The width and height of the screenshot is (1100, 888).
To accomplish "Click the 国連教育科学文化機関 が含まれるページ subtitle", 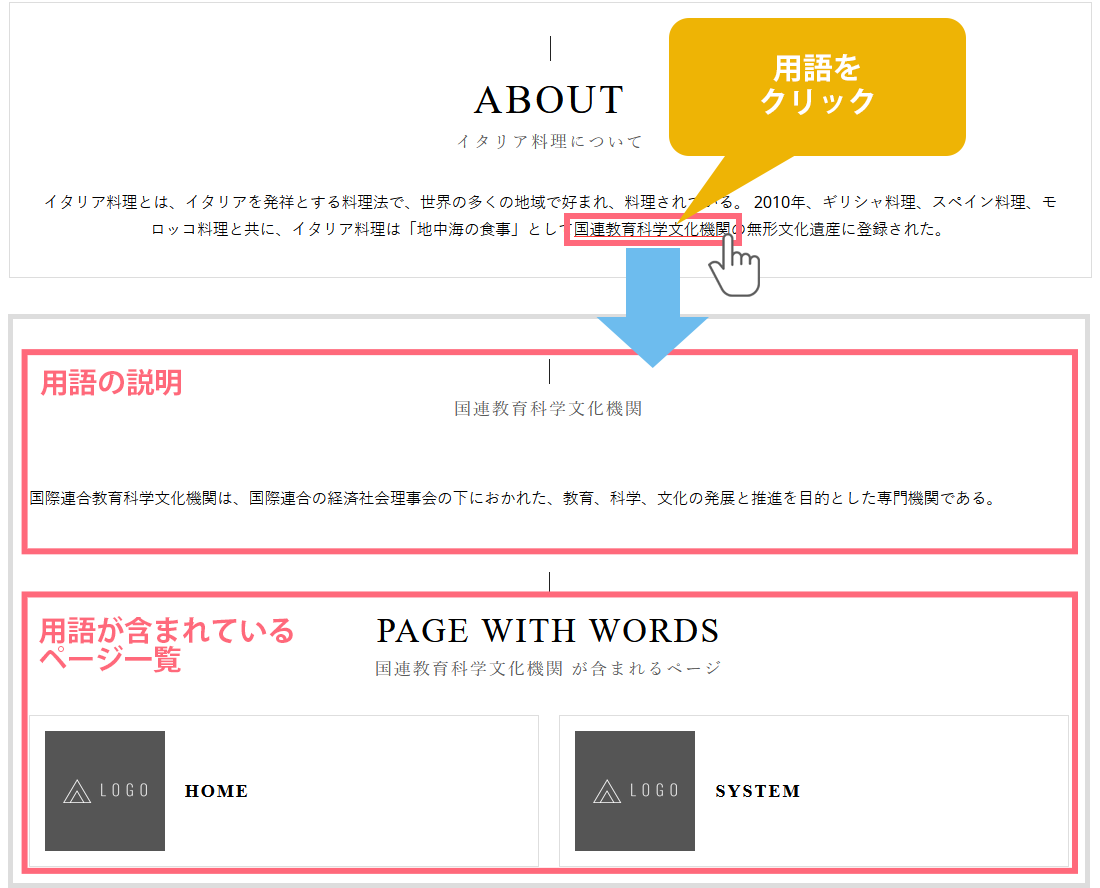I will click(x=547, y=668).
